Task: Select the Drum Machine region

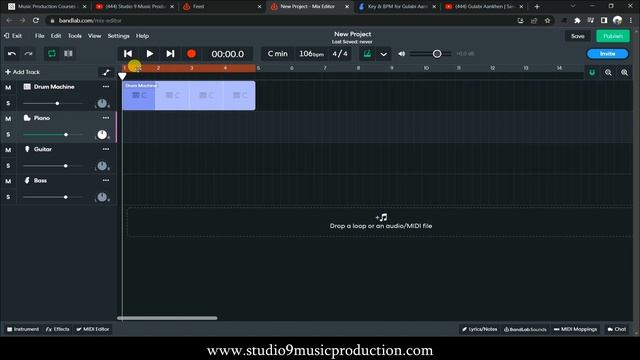Action: coord(189,96)
